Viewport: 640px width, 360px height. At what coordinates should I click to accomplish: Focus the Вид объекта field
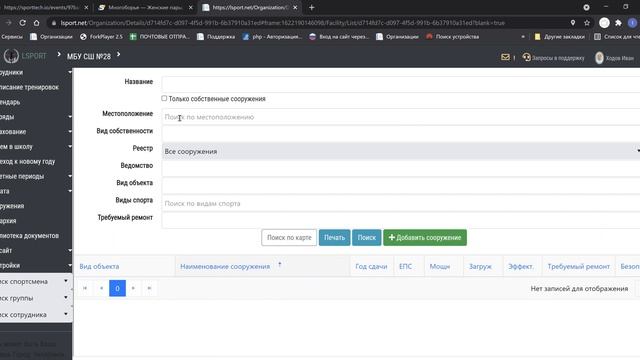401,186
